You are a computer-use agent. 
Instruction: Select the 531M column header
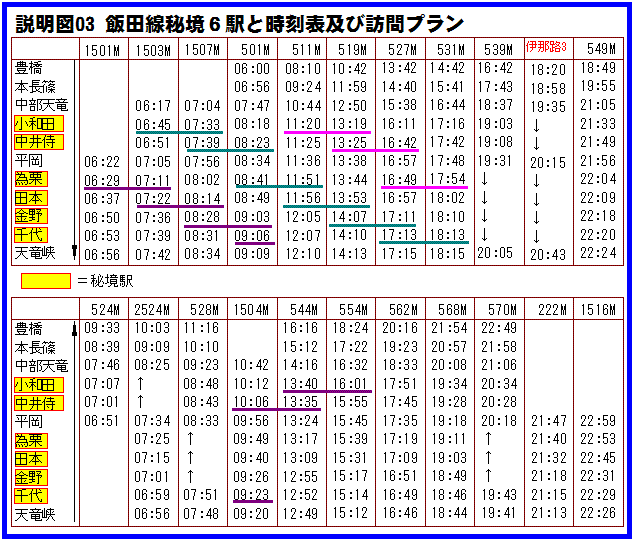coord(451,50)
